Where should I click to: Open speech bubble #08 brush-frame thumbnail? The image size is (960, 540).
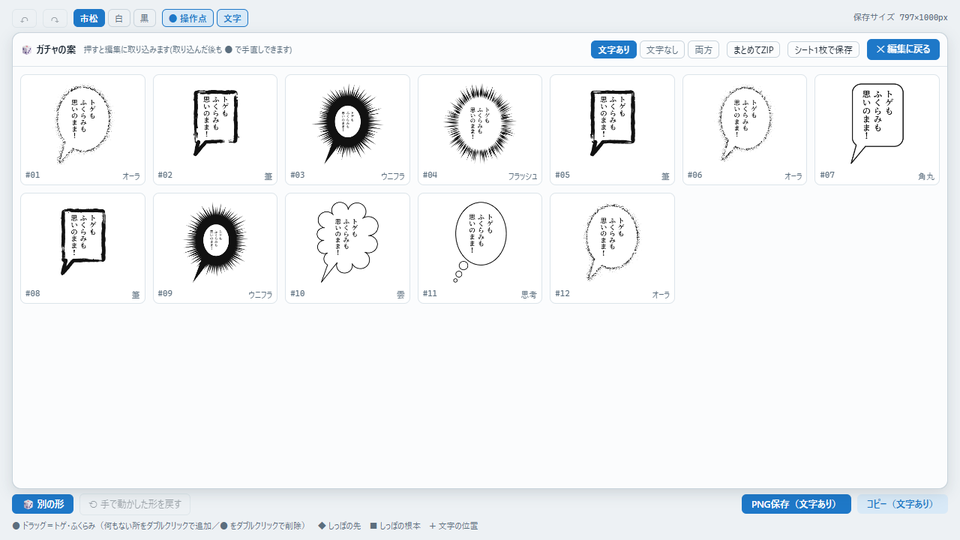click(x=83, y=248)
